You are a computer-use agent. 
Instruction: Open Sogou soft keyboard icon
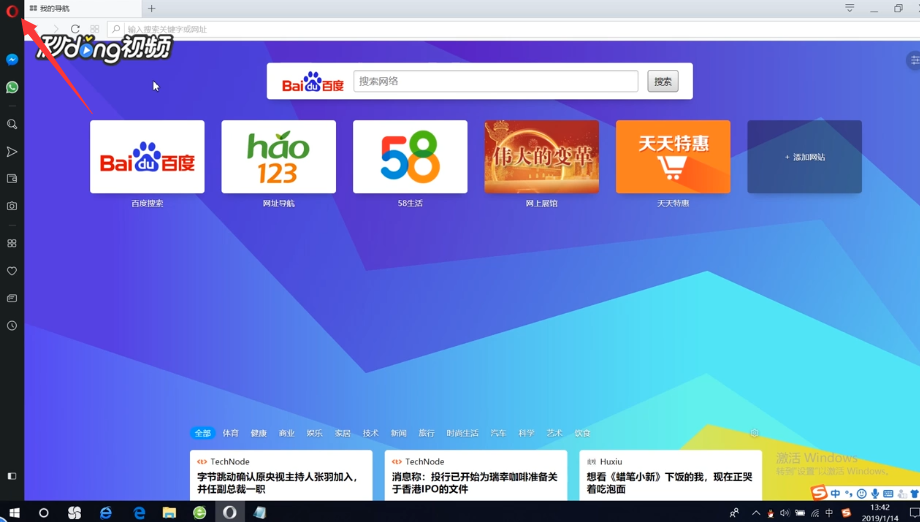click(x=888, y=493)
